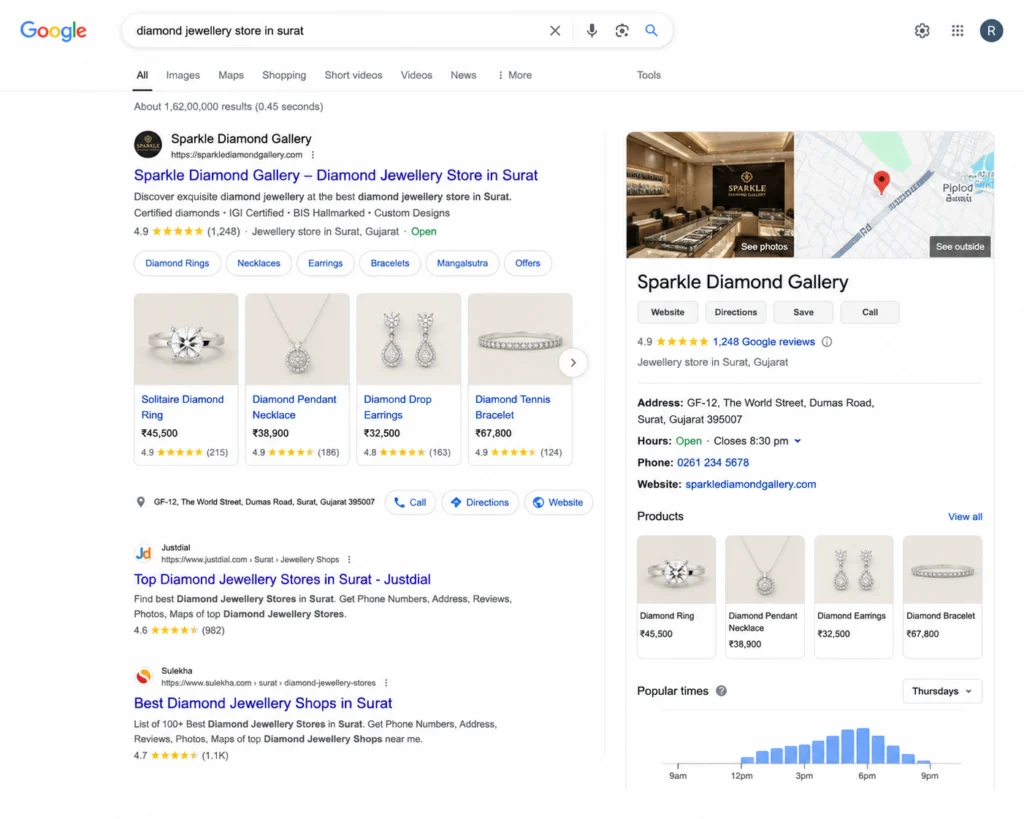Click the Sulekha favicon
The width and height of the screenshot is (1024, 819).
coord(144,676)
